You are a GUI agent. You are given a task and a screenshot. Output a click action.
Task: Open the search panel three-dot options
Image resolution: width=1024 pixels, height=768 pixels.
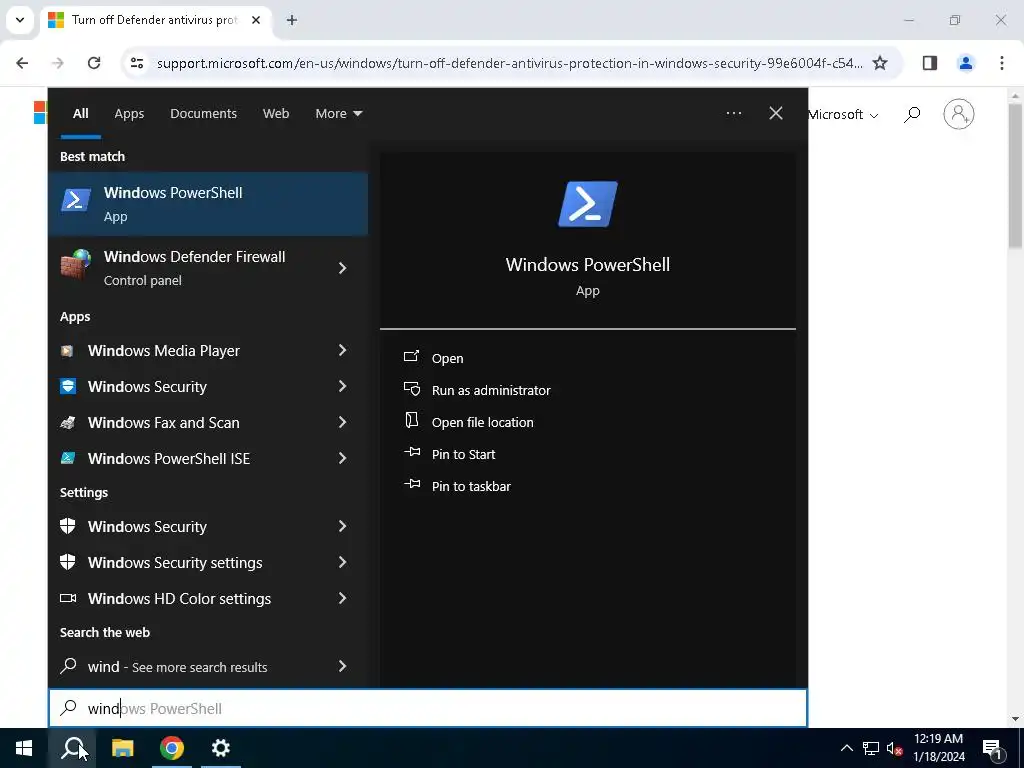tap(734, 113)
